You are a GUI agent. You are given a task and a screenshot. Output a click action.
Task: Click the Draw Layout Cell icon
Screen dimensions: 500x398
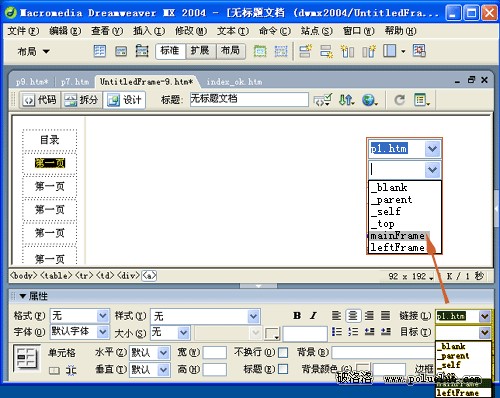click(281, 51)
